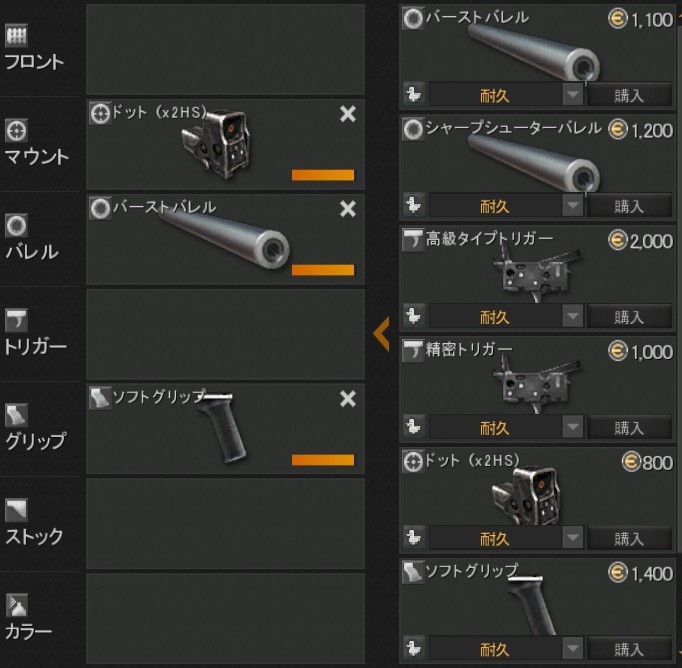Select the フロント category icon
The width and height of the screenshot is (682, 668).
click(x=16, y=35)
